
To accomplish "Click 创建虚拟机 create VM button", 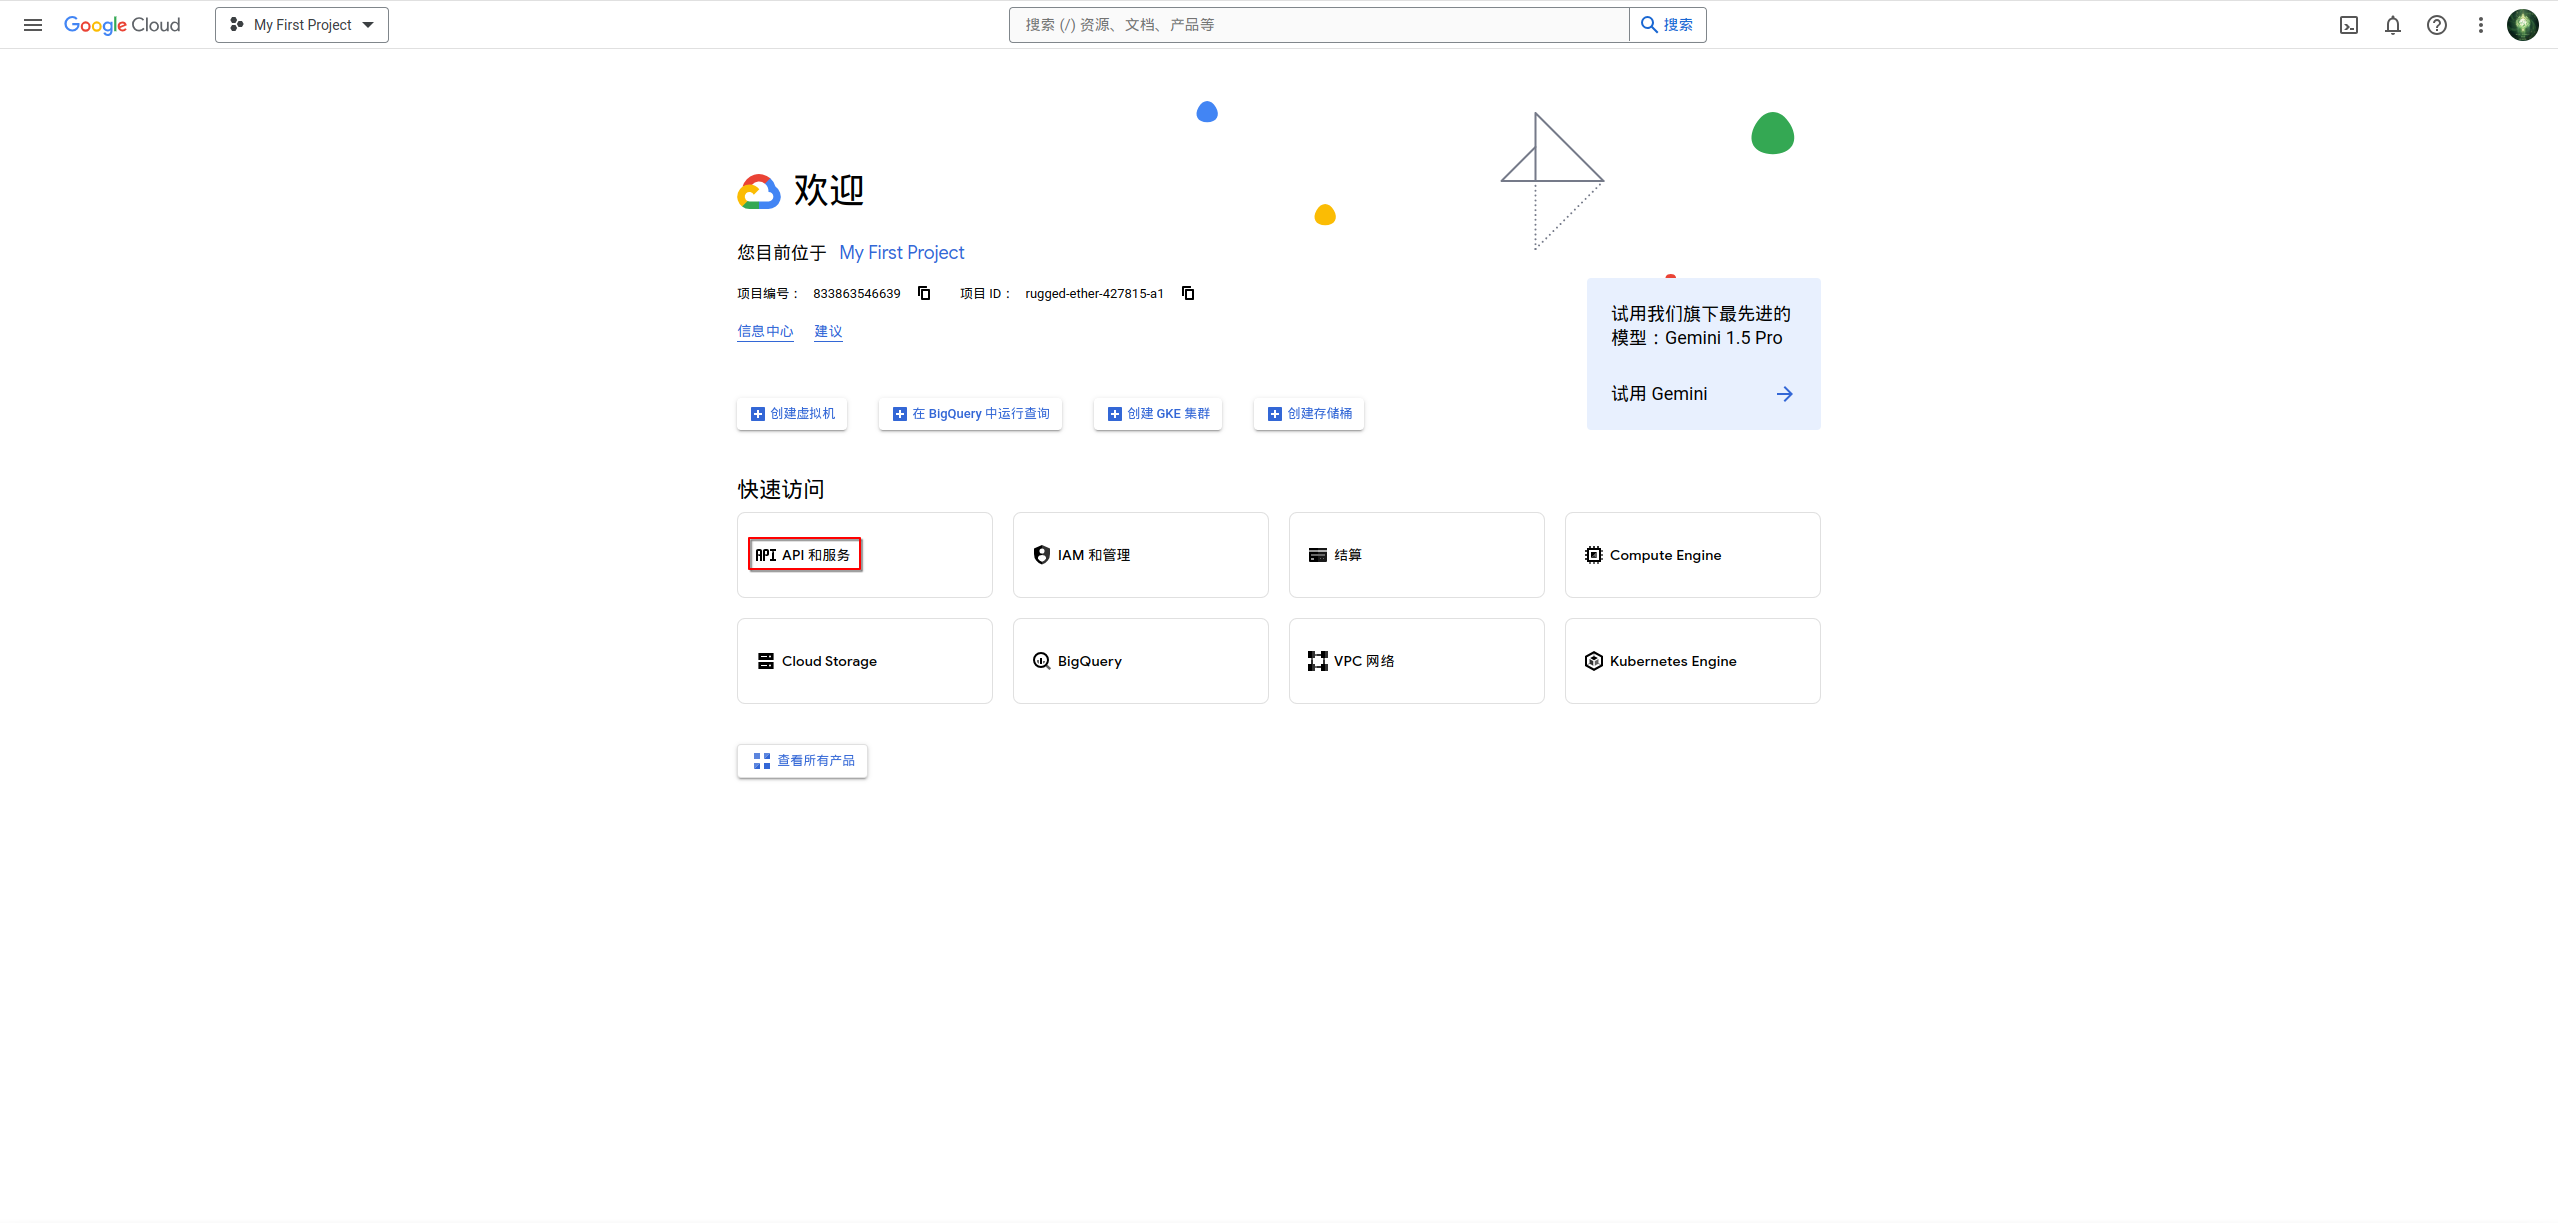I will coord(792,414).
